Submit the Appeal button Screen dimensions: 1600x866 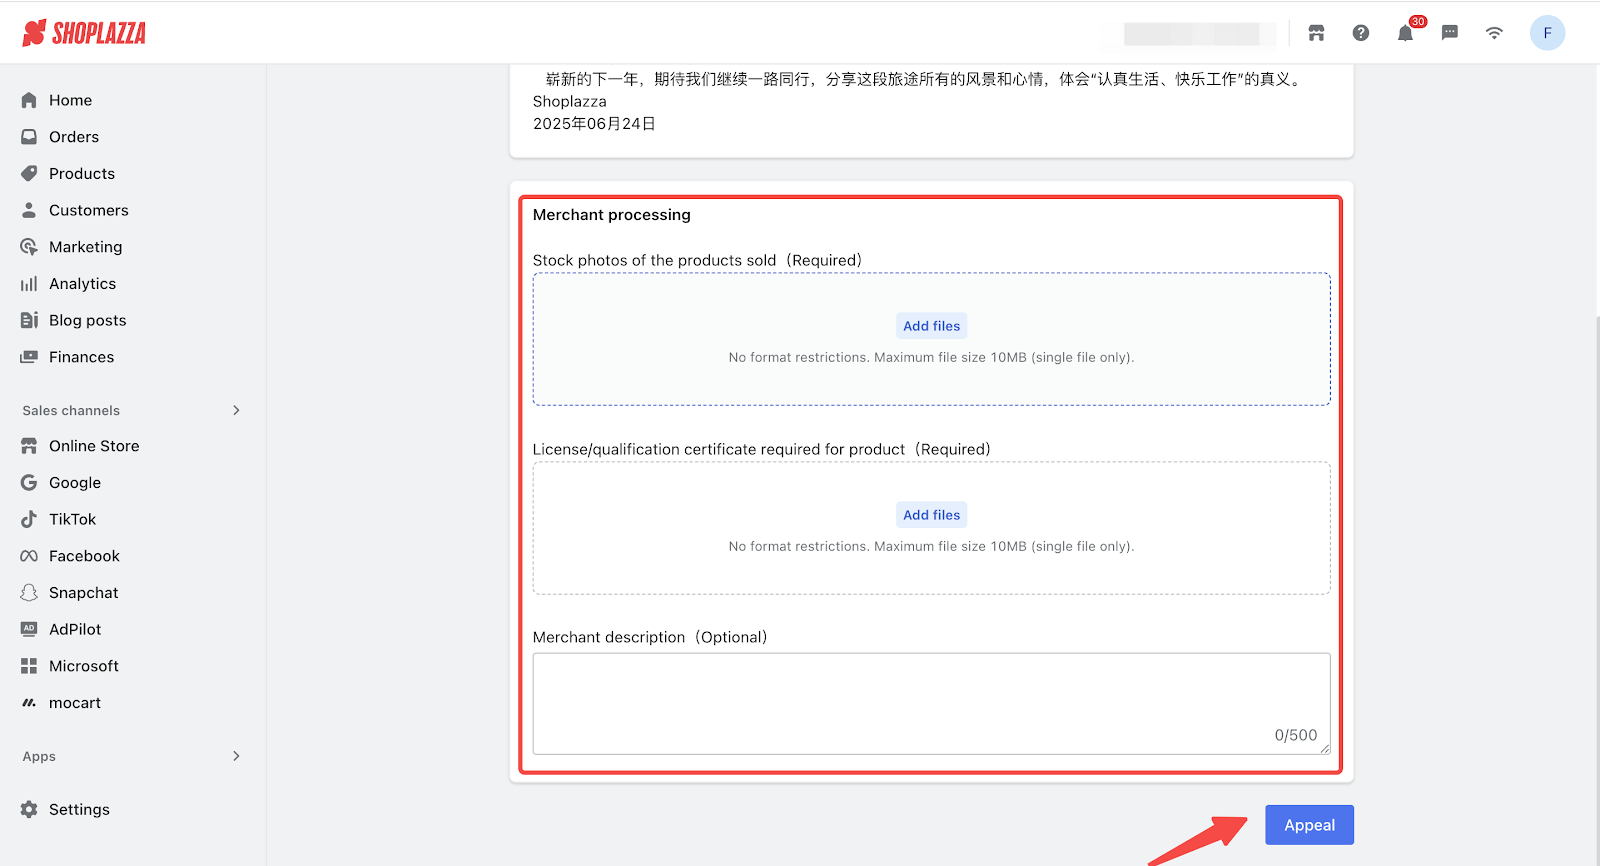point(1309,825)
